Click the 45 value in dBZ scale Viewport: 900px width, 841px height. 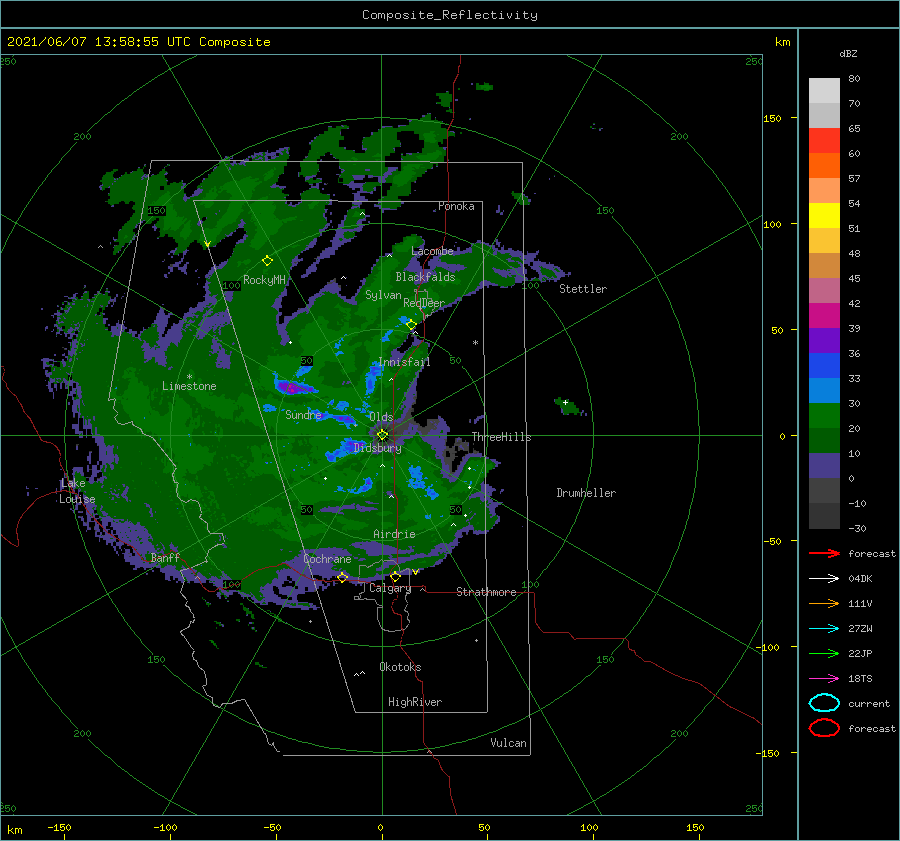[x=854, y=278]
